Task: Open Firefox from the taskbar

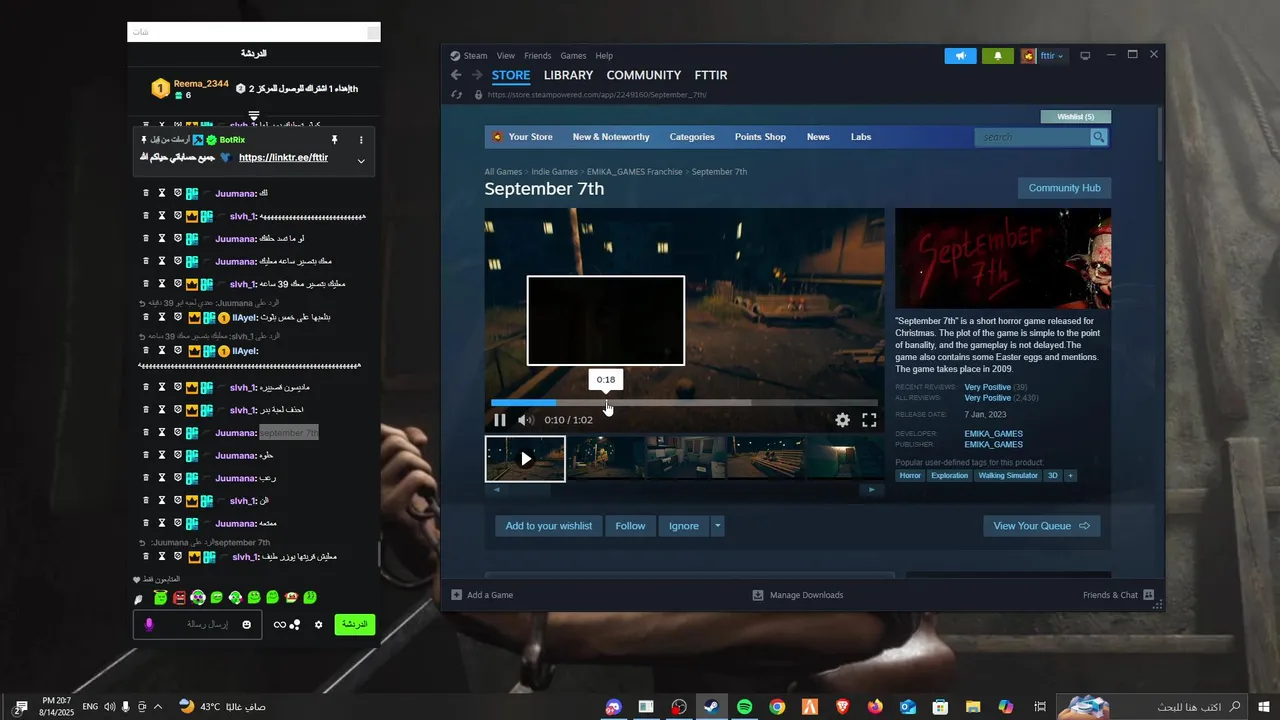Action: click(x=875, y=707)
